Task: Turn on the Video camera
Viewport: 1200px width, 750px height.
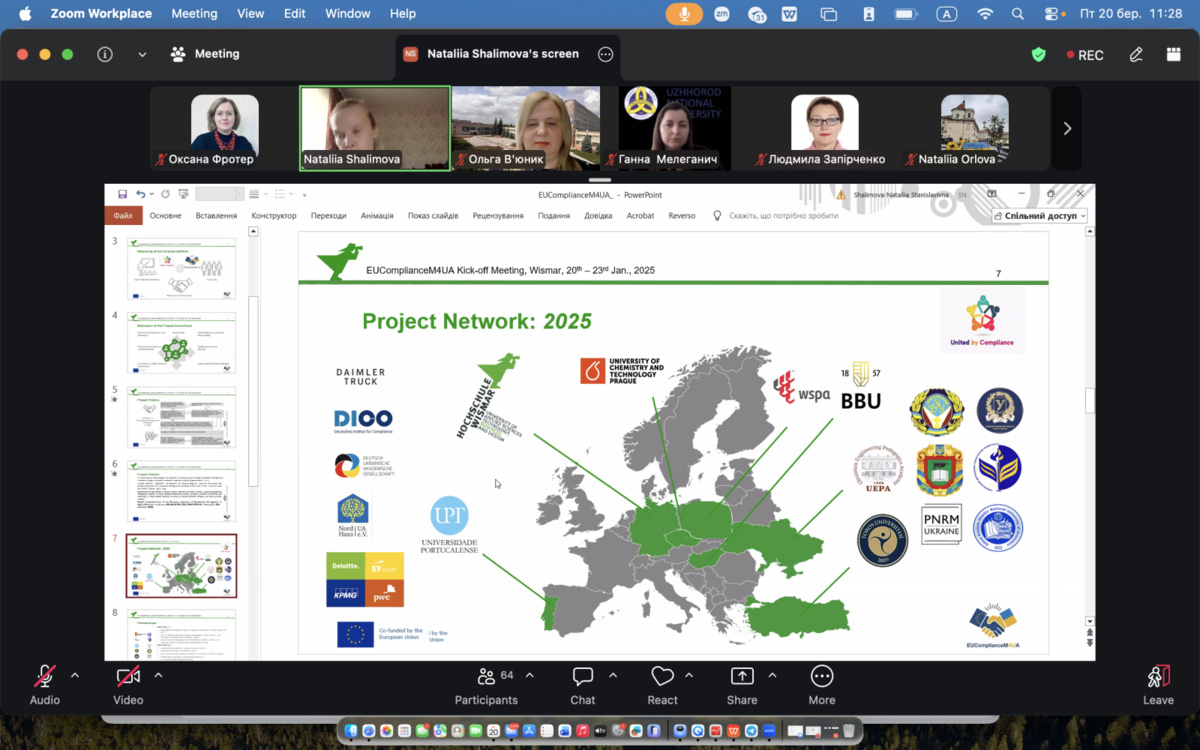Action: (x=127, y=677)
